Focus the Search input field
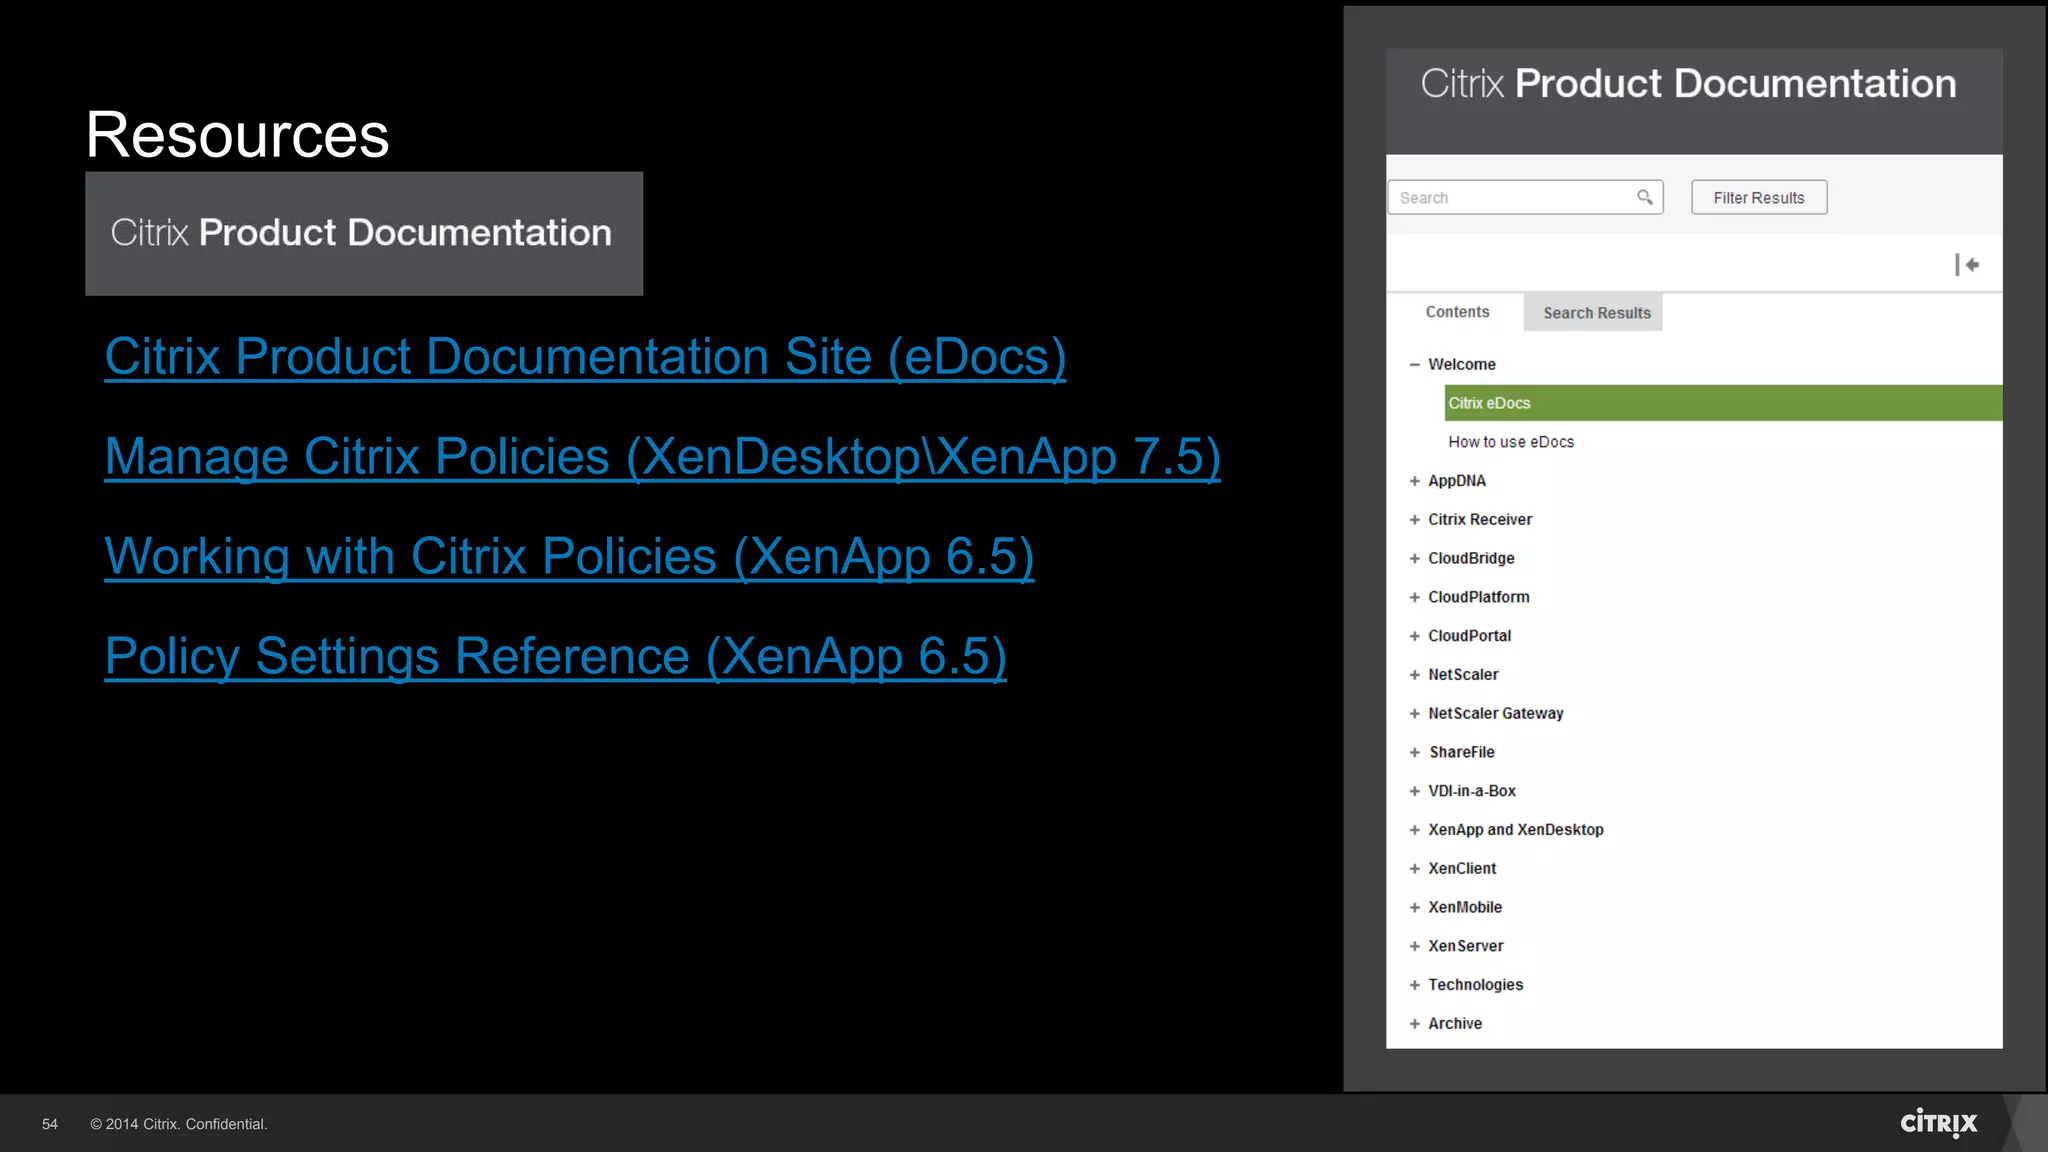 point(1525,197)
